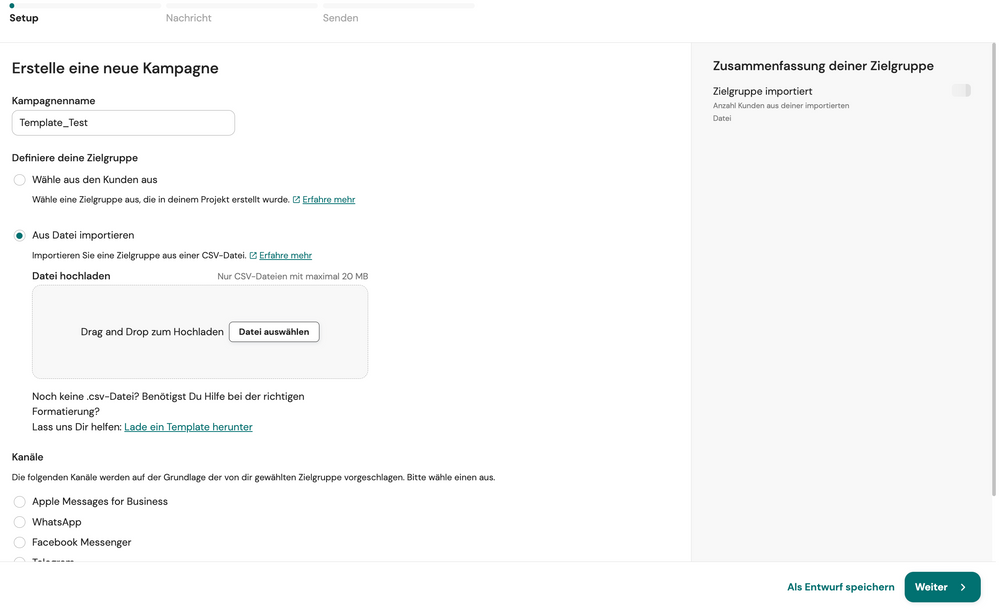Switch to the Nachricht step

click(189, 18)
